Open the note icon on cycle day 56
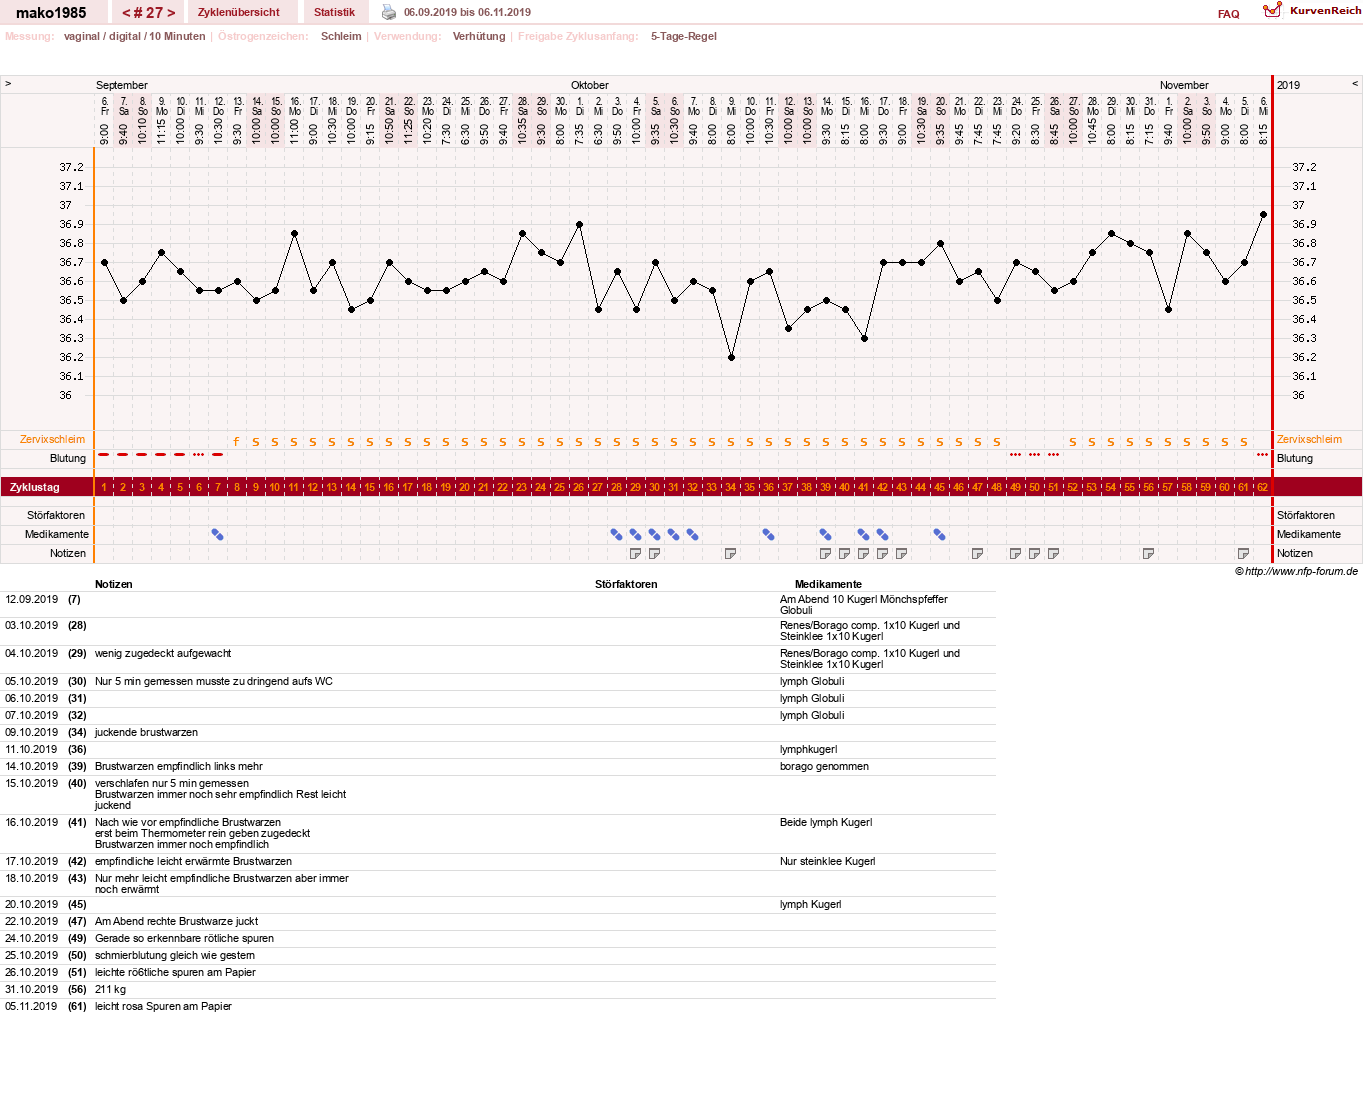The image size is (1363, 1116). (1148, 553)
